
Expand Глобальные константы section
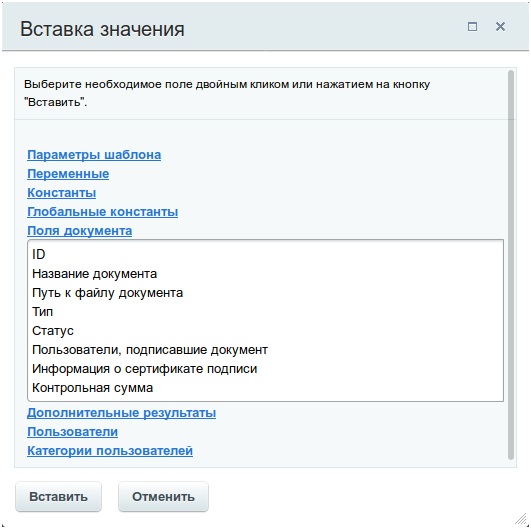point(102,212)
